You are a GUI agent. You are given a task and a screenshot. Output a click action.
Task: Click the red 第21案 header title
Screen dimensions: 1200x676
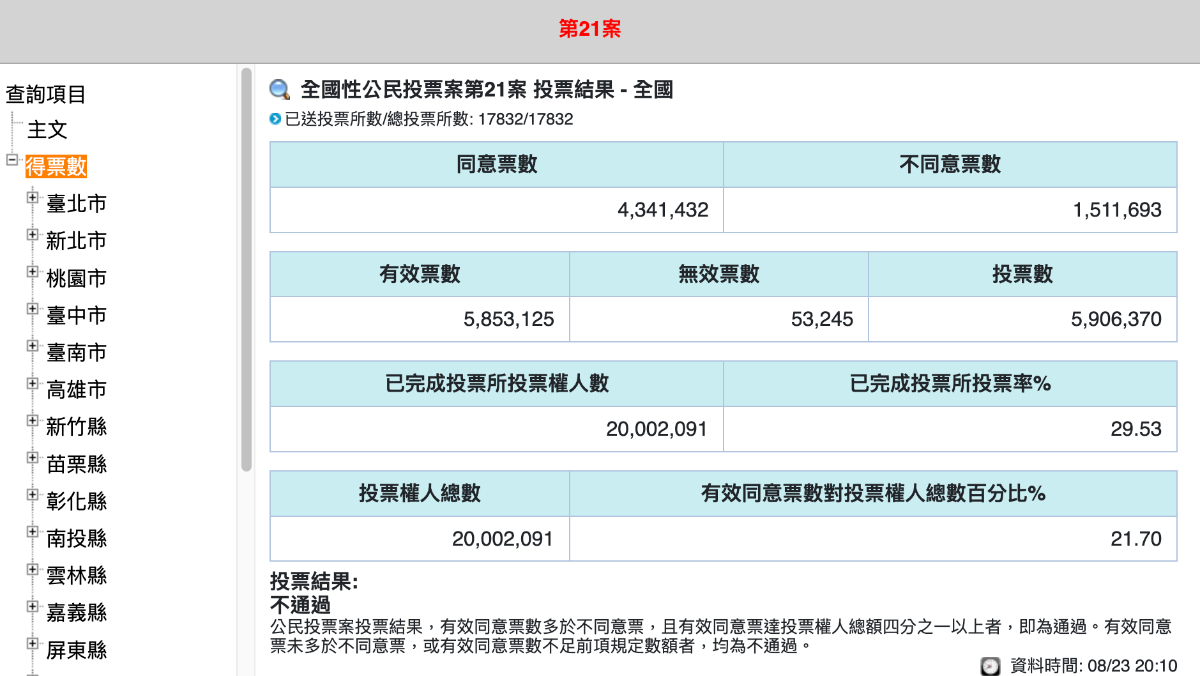click(x=590, y=29)
